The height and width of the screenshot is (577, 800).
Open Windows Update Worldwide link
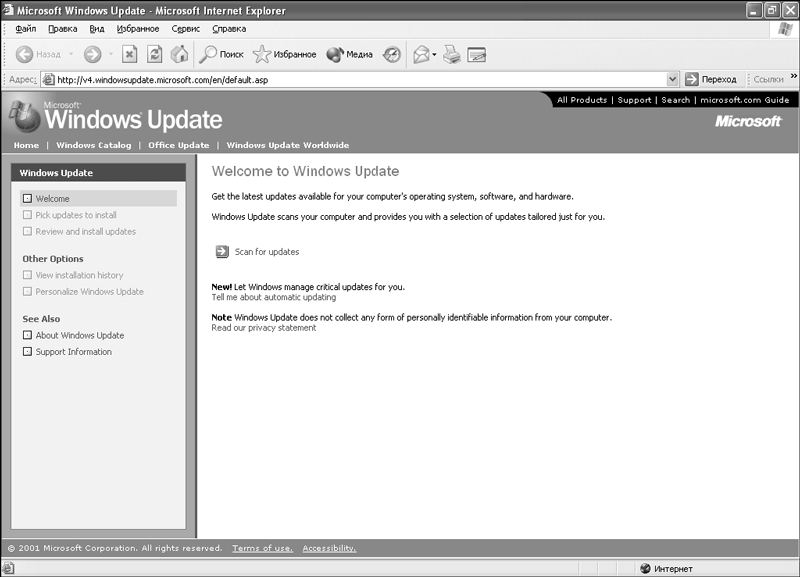tap(288, 145)
